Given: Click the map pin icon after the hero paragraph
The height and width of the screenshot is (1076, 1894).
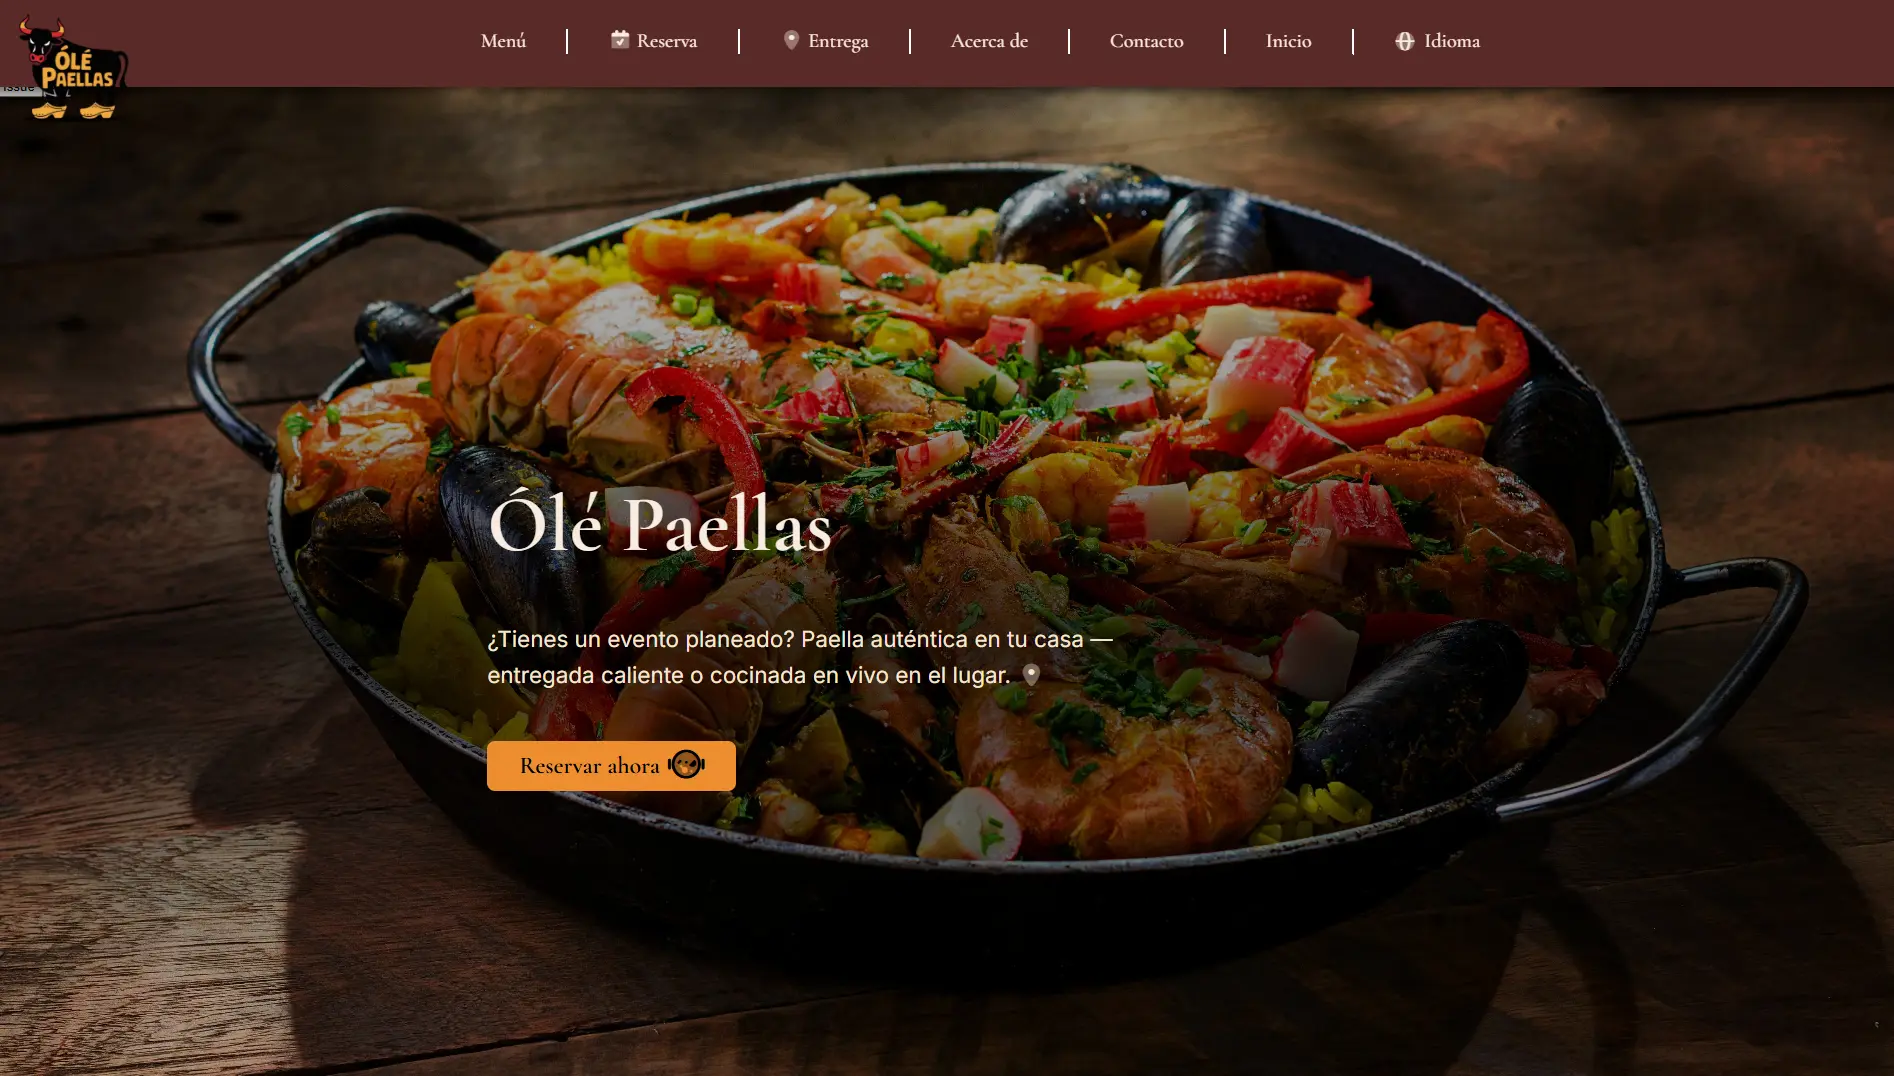Looking at the screenshot, I should coord(1031,675).
